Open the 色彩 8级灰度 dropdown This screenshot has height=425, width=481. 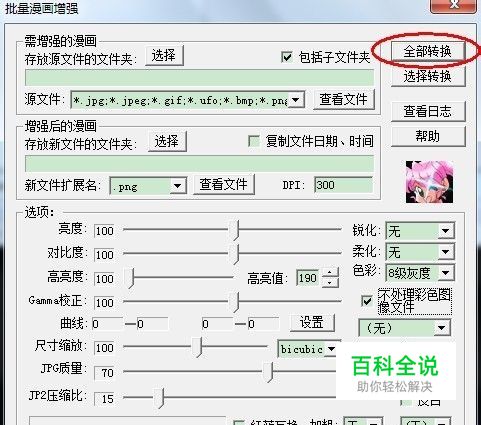pyautogui.click(x=446, y=273)
